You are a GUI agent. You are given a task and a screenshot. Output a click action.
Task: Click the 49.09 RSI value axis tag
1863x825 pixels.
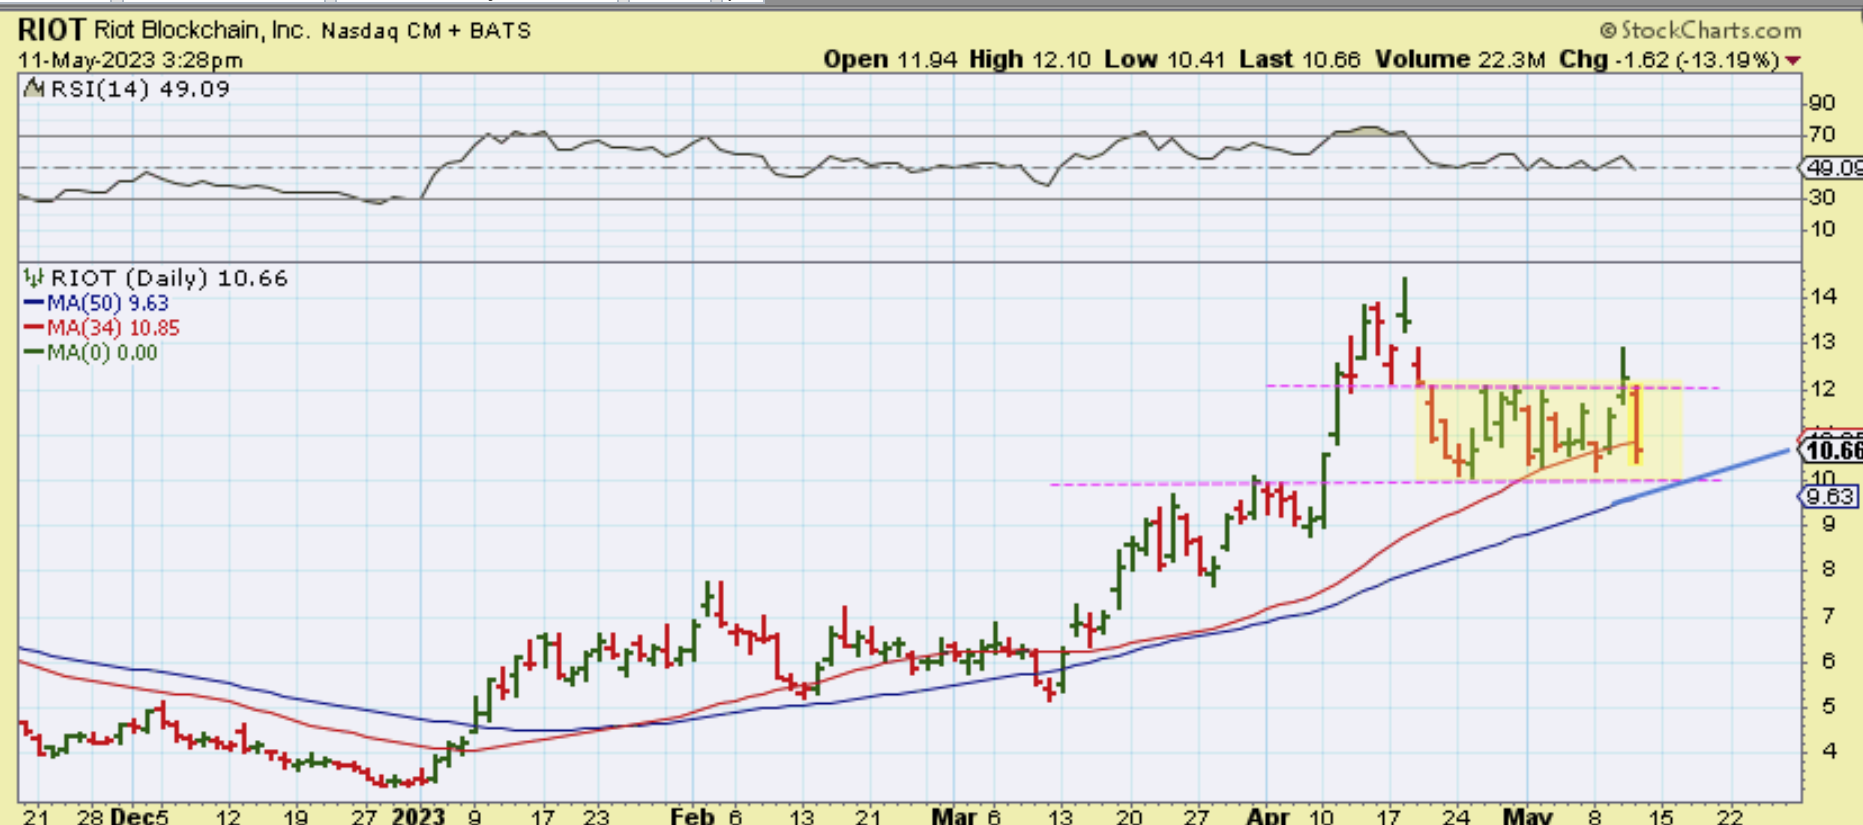(x=1832, y=168)
